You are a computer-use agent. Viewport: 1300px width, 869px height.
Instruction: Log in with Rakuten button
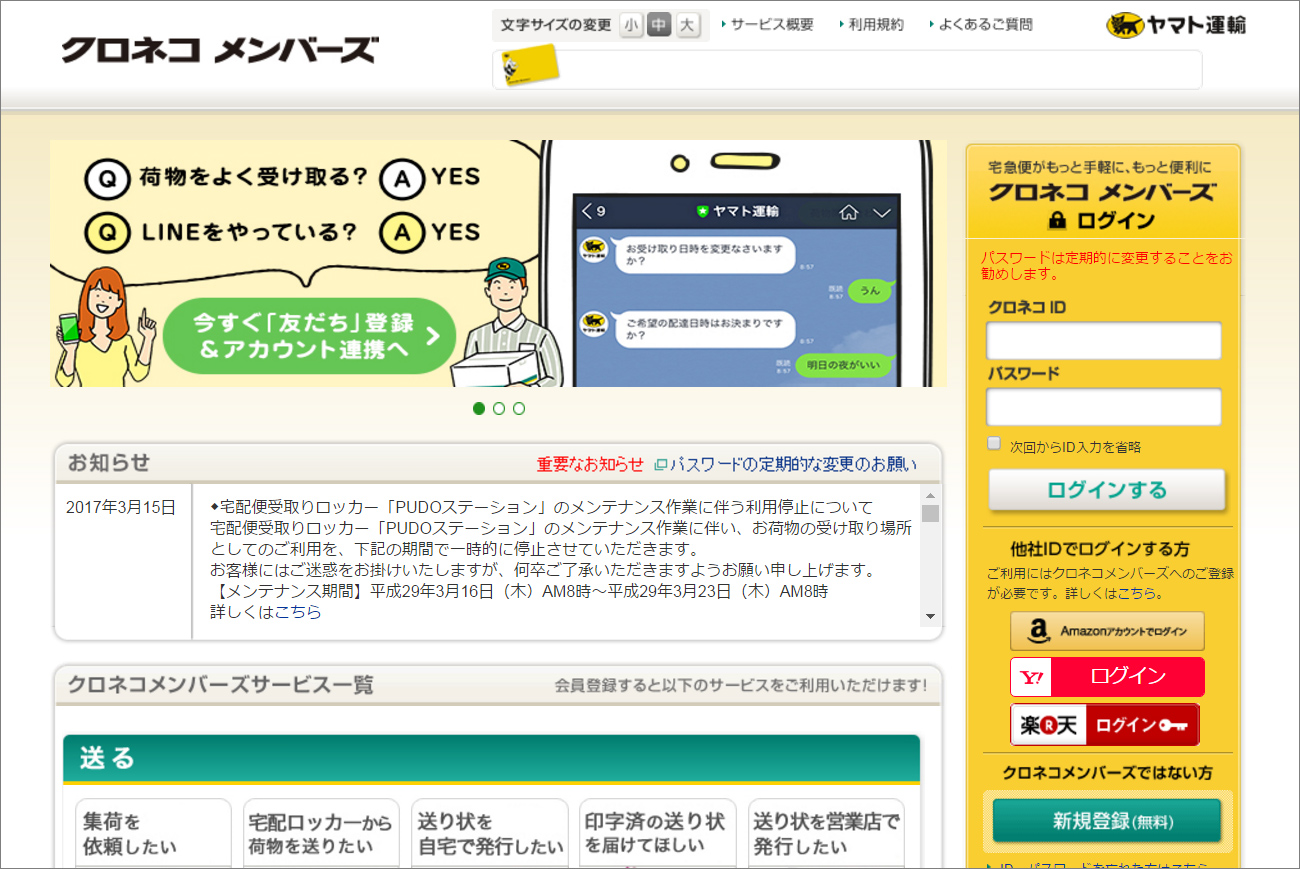point(1105,725)
